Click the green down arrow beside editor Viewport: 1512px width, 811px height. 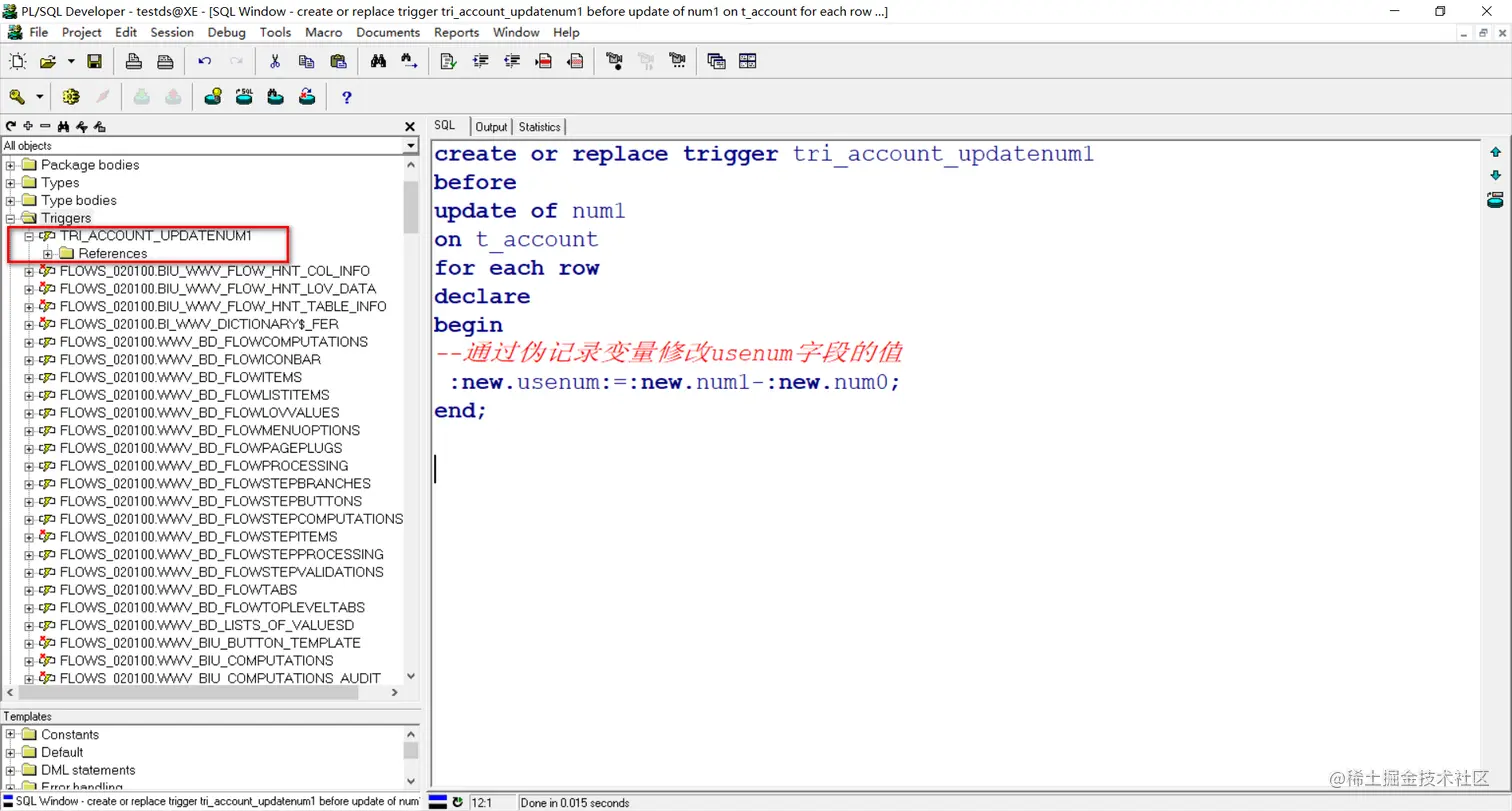click(x=1496, y=175)
